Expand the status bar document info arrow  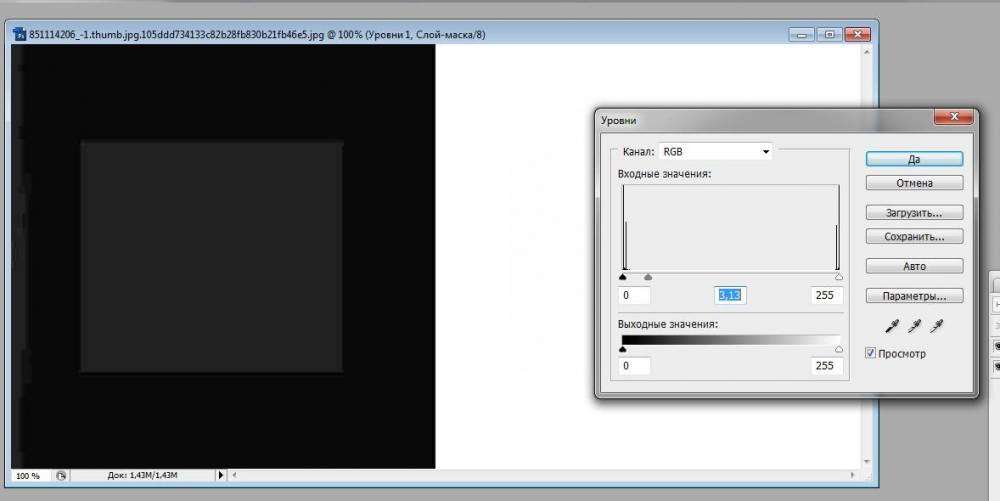tap(221, 476)
